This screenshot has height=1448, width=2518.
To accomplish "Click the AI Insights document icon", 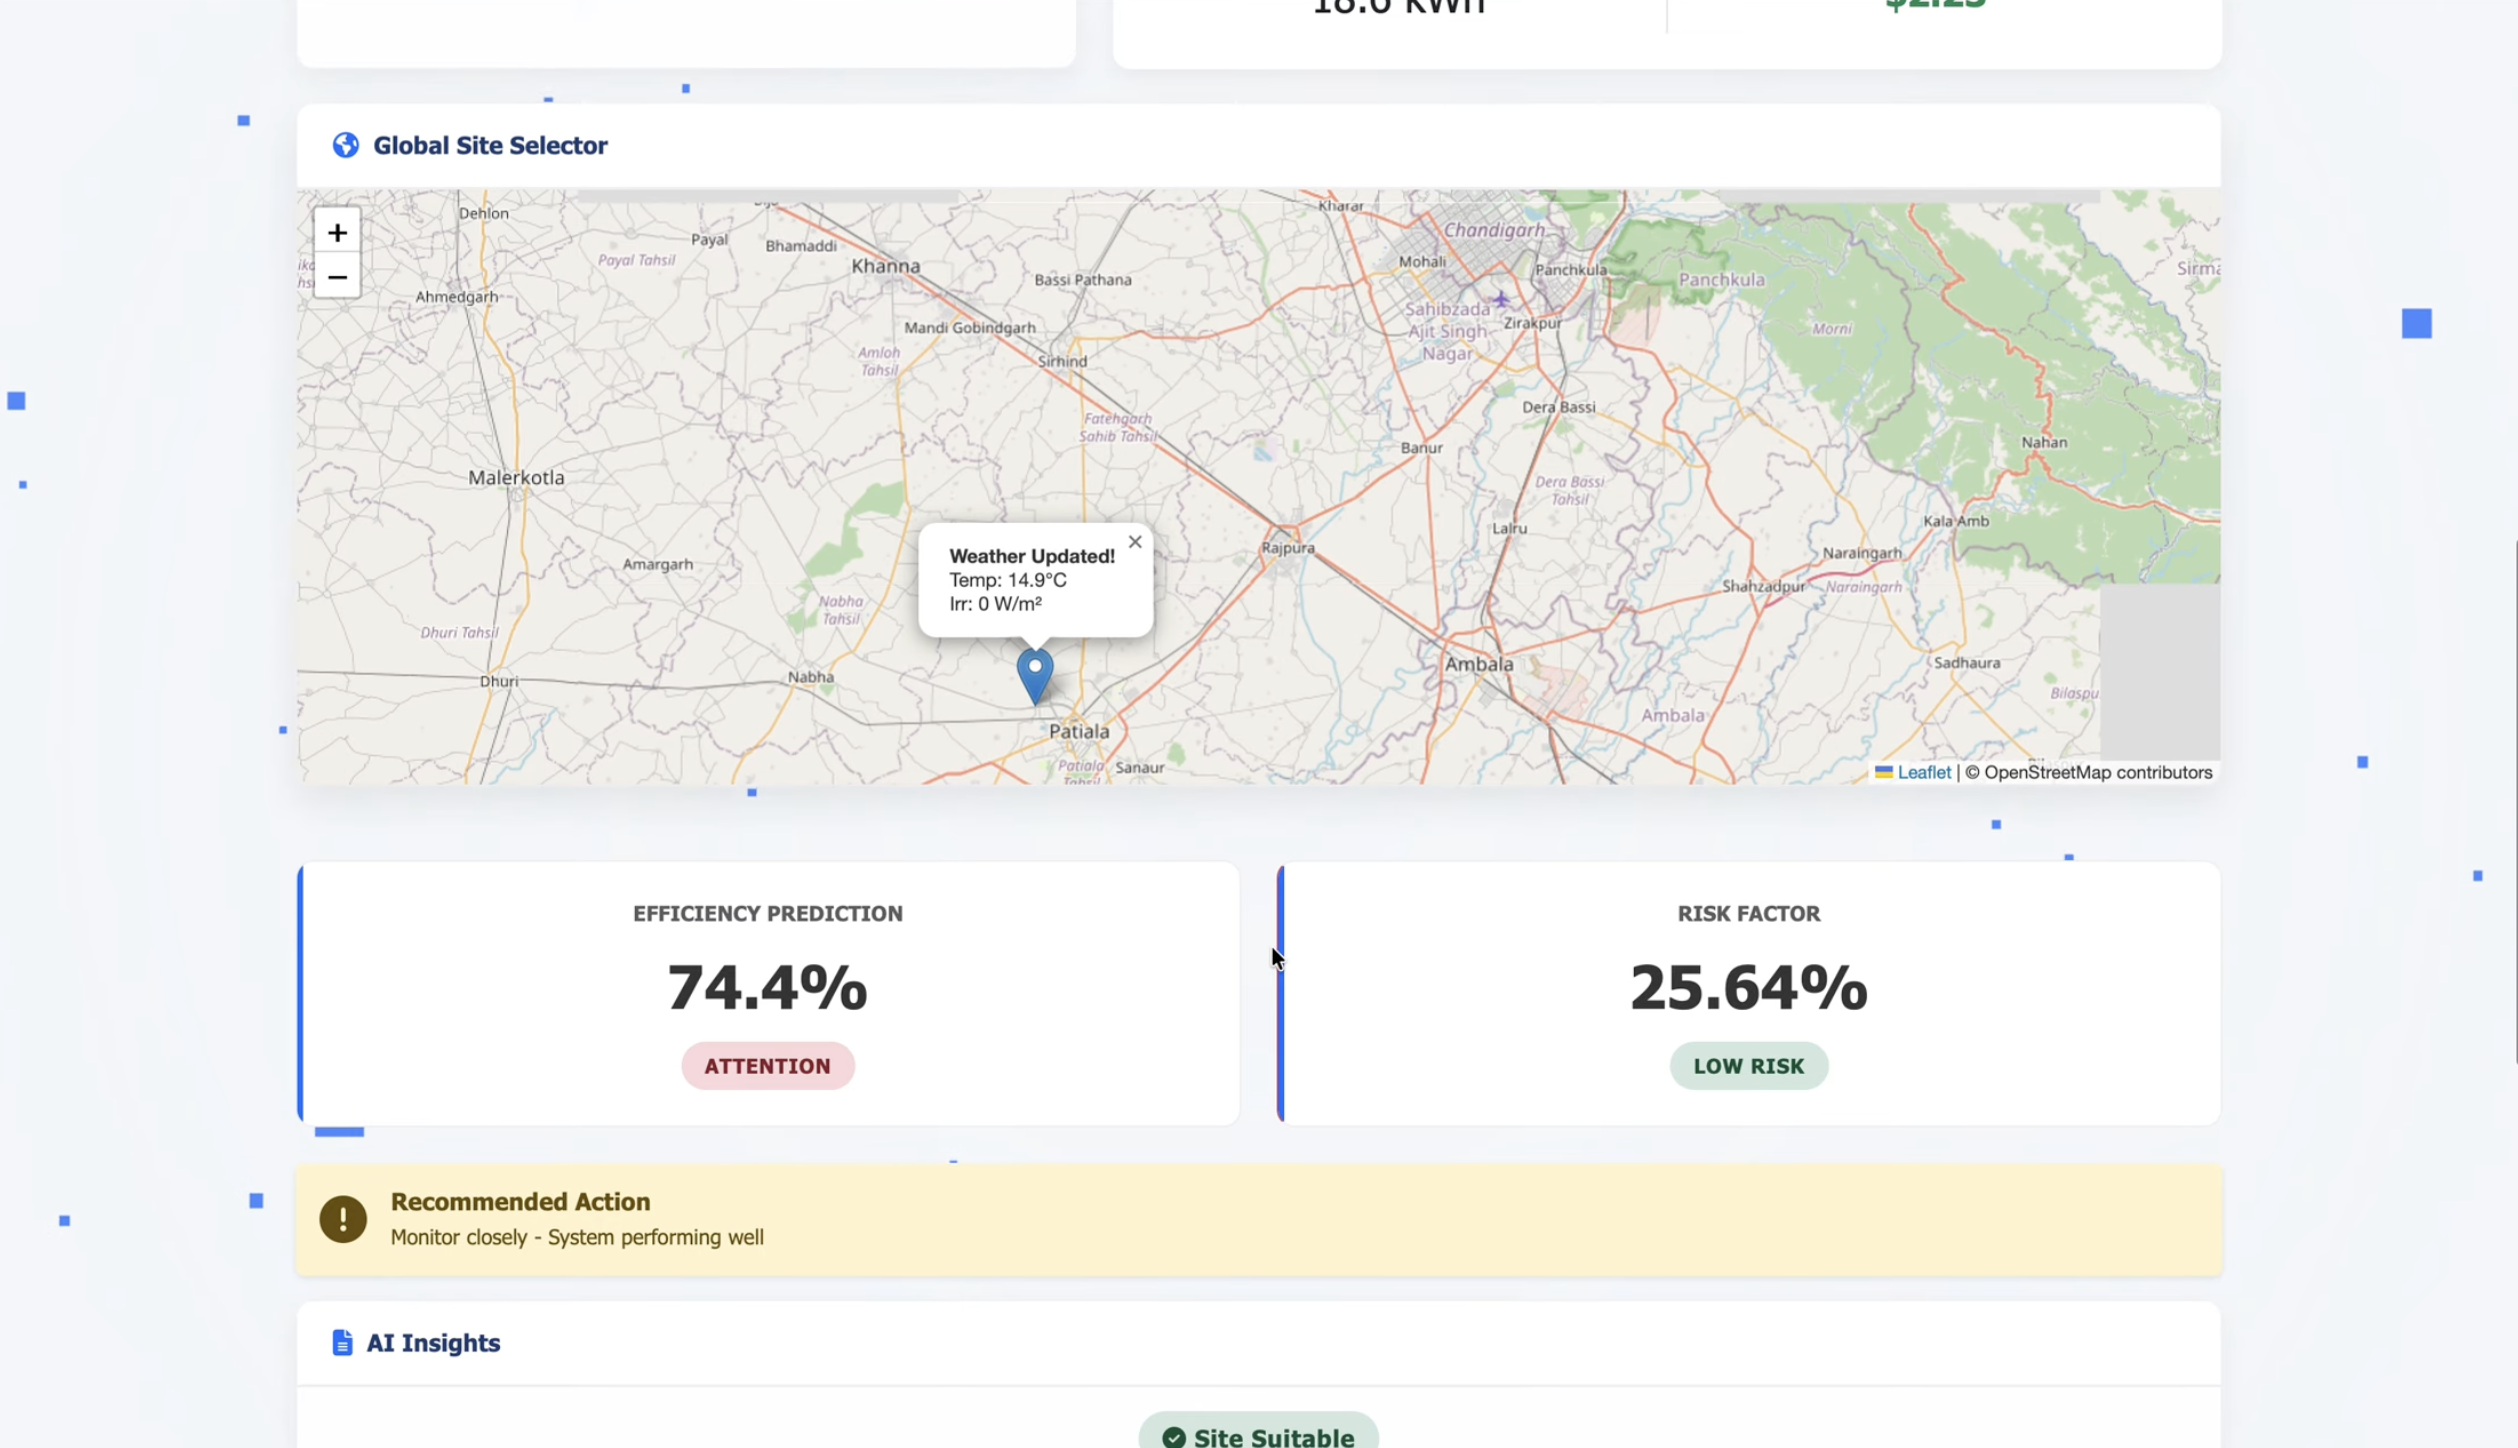I will pos(342,1342).
